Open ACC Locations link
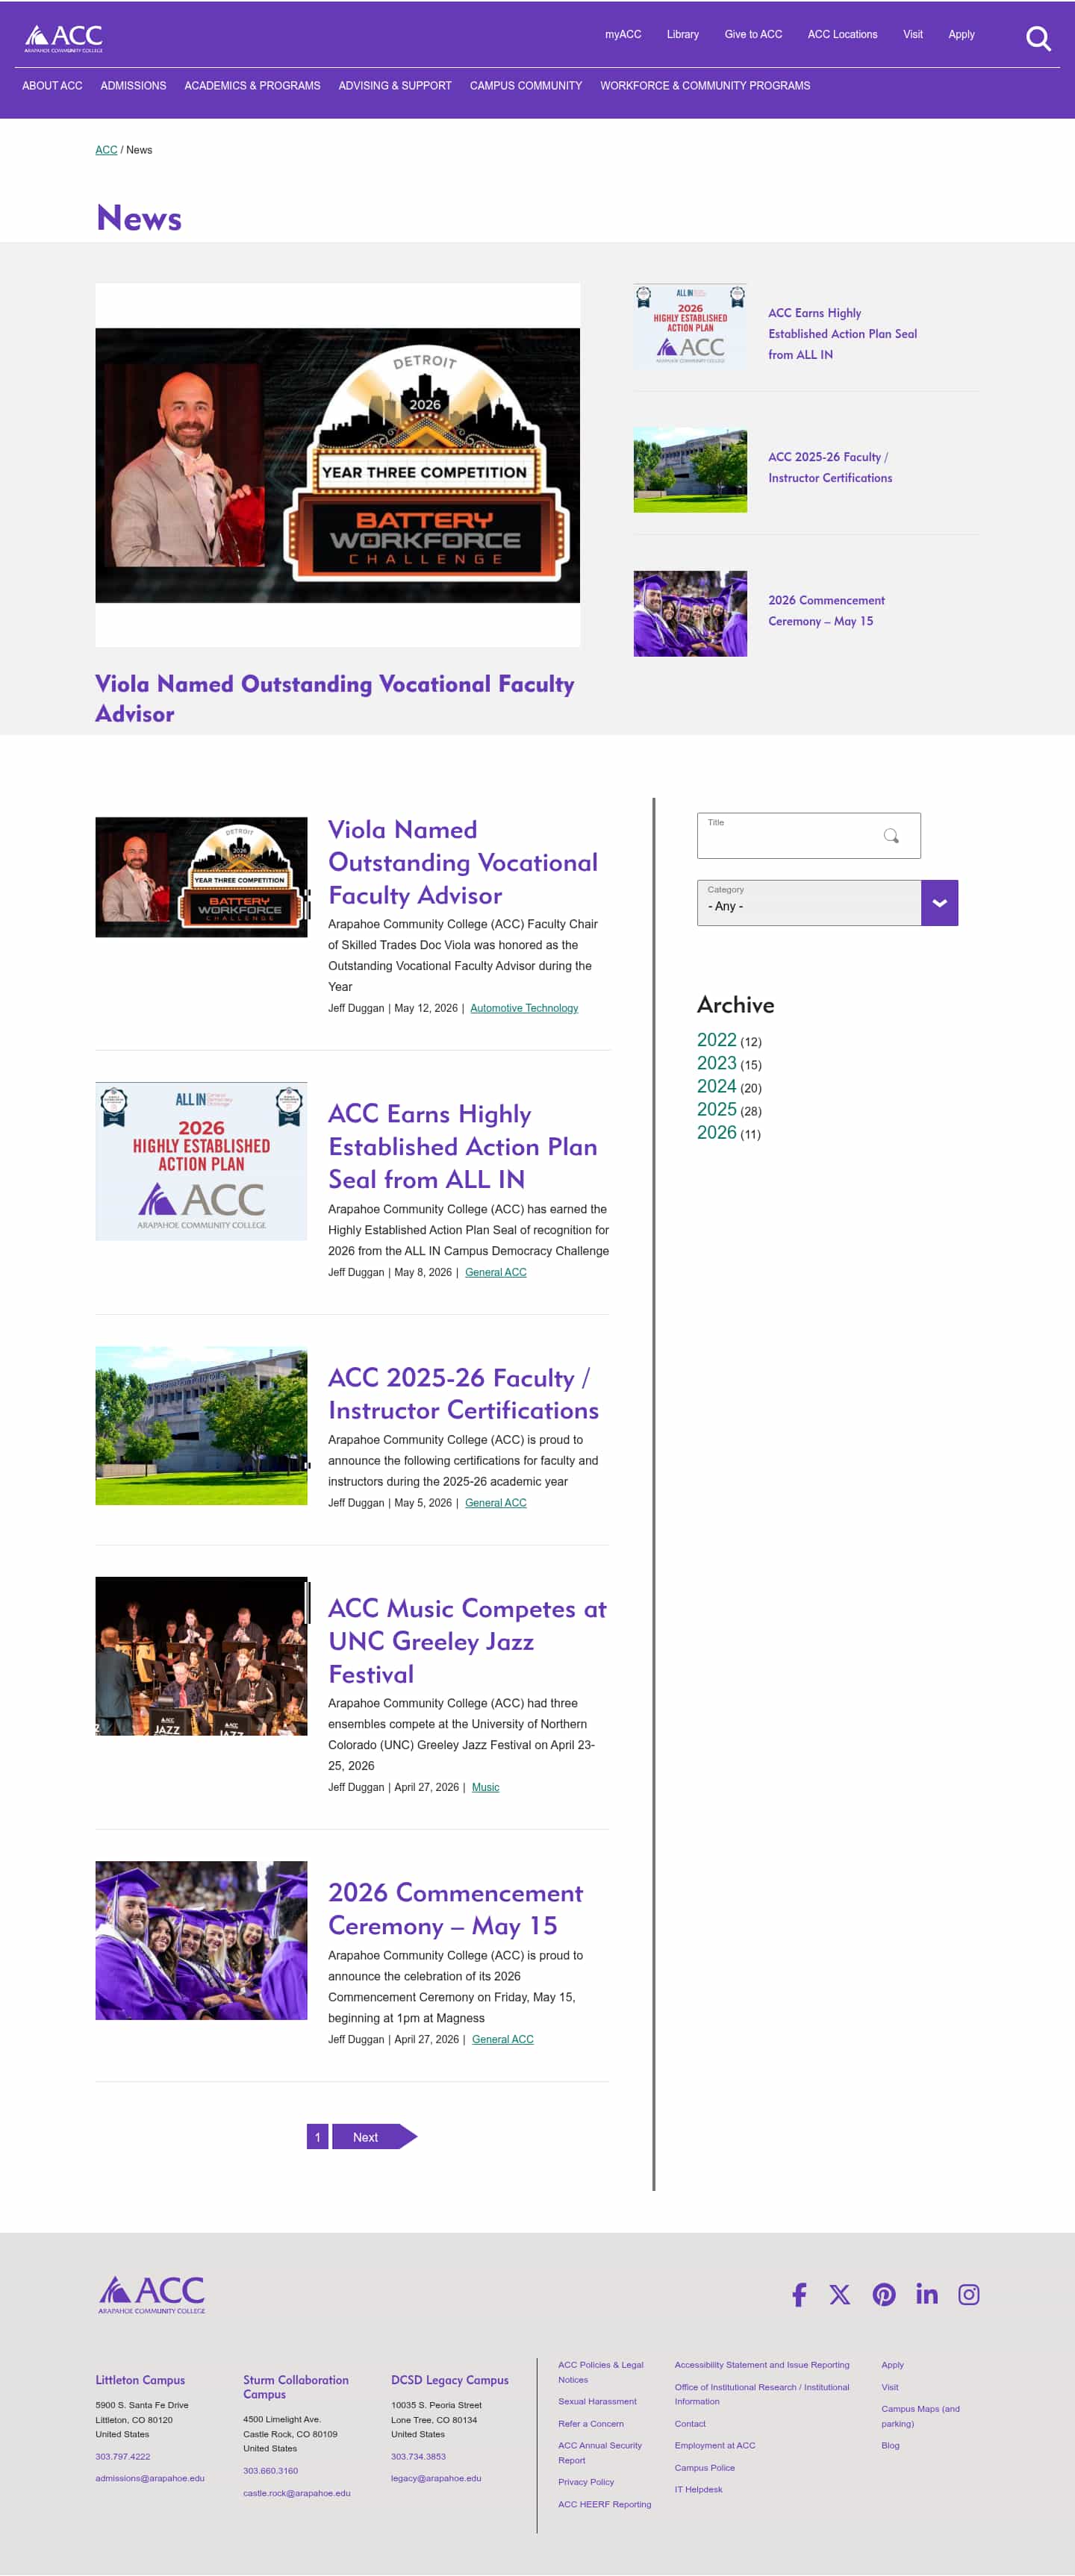Viewport: 1075px width, 2576px height. [842, 34]
